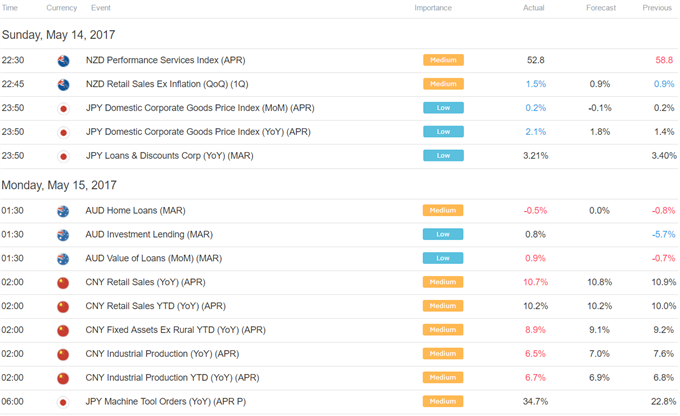Open NZD Performance Services Index (APR) event

[165, 60]
